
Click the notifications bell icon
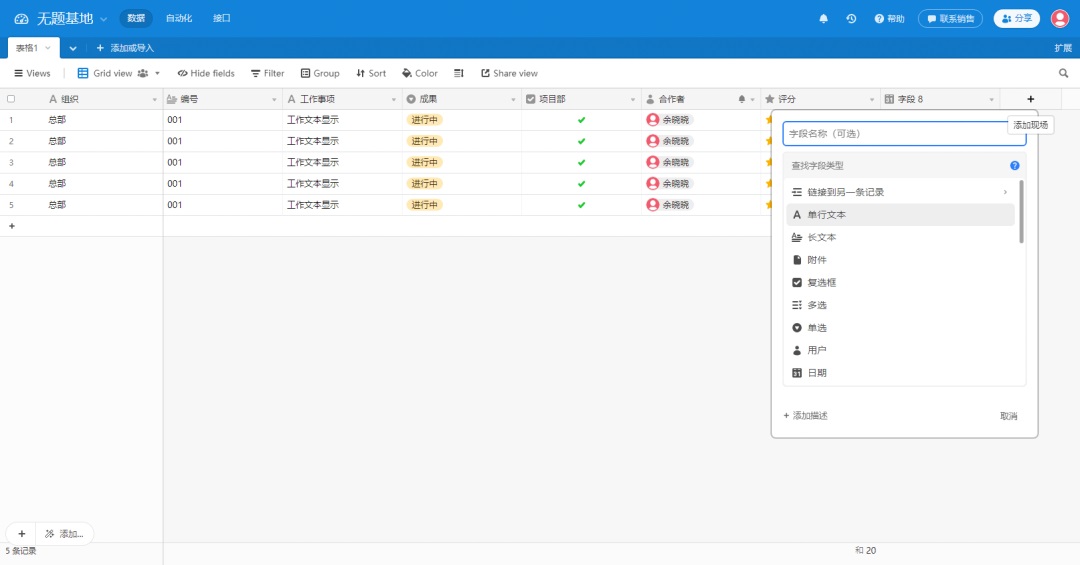(824, 19)
